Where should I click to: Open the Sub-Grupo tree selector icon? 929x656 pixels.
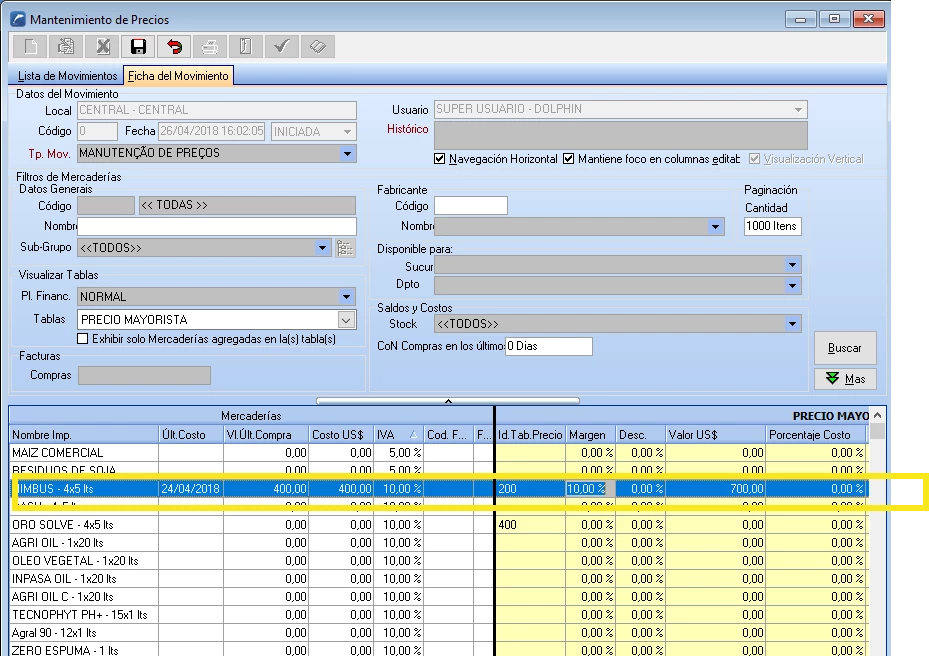[x=346, y=248]
